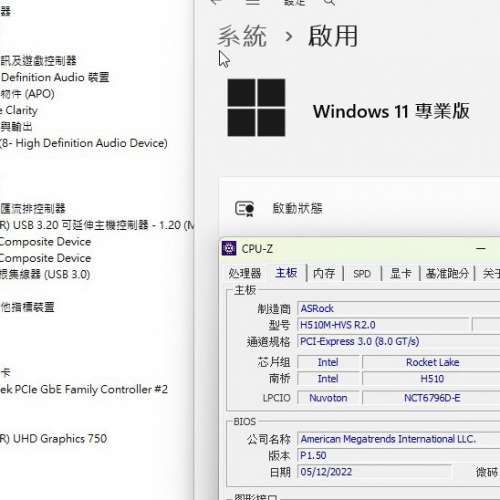The height and width of the screenshot is (500, 500).
Task: Select High Definition Audio Device entry
Action: pyautogui.click(x=84, y=143)
